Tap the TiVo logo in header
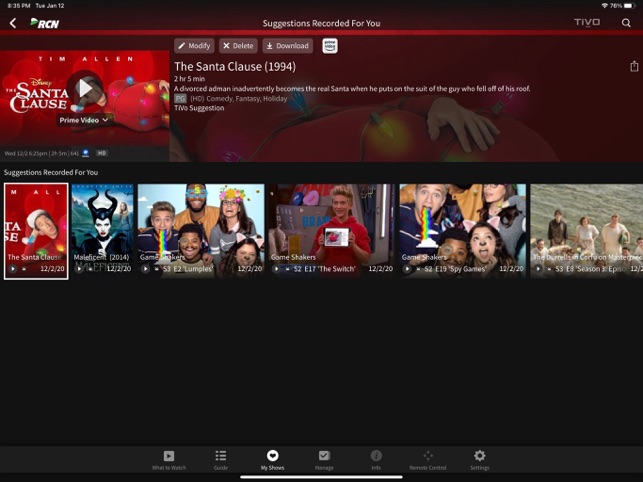Image resolution: width=643 pixels, height=482 pixels. click(587, 22)
